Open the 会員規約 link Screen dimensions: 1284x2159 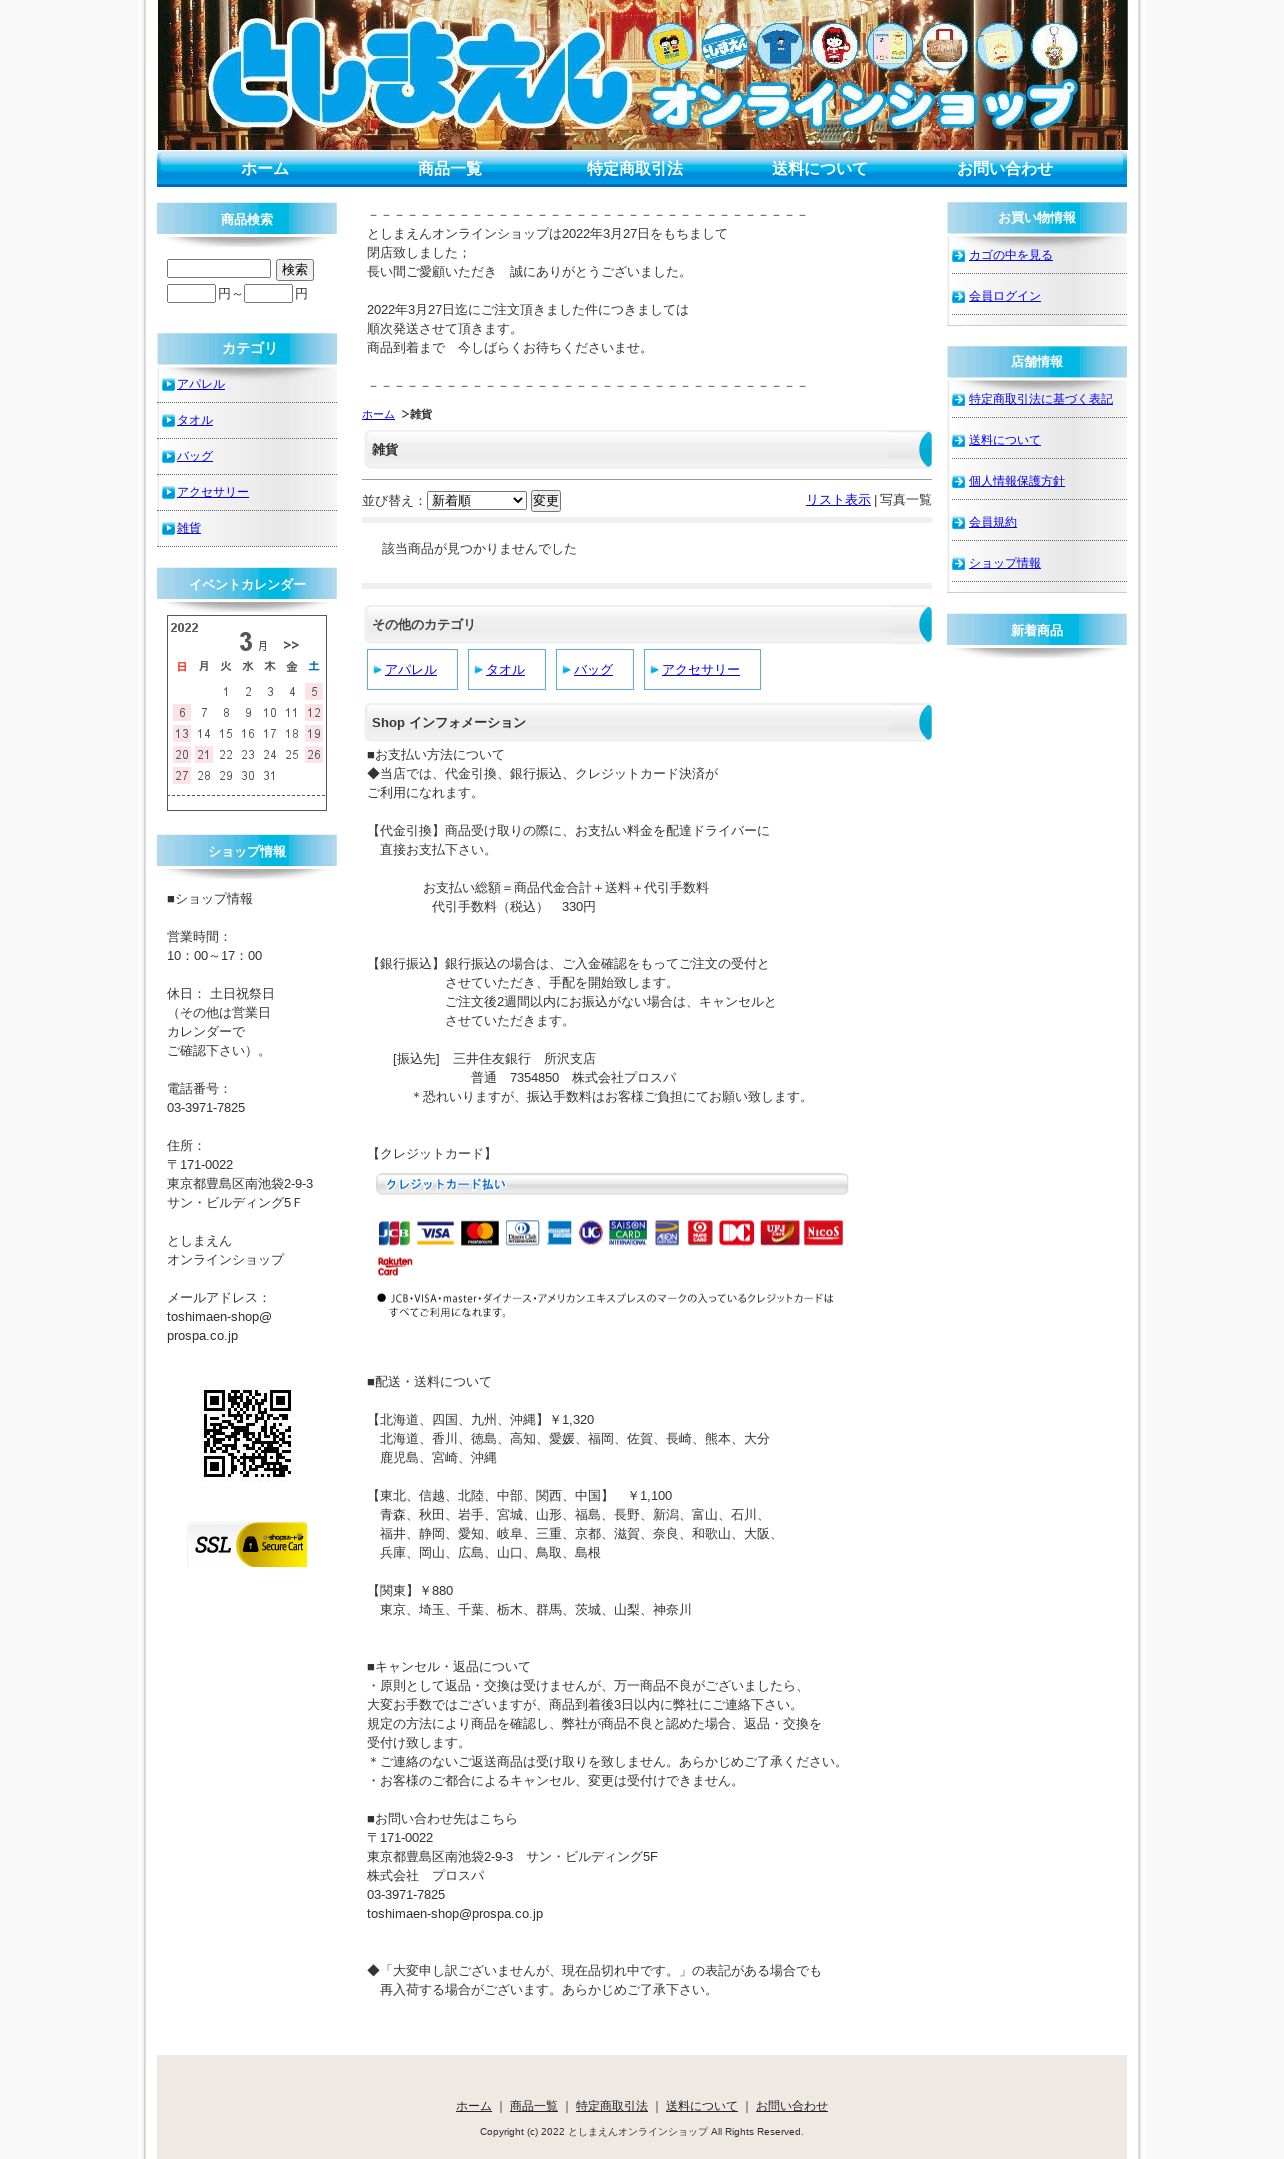pyautogui.click(x=992, y=522)
